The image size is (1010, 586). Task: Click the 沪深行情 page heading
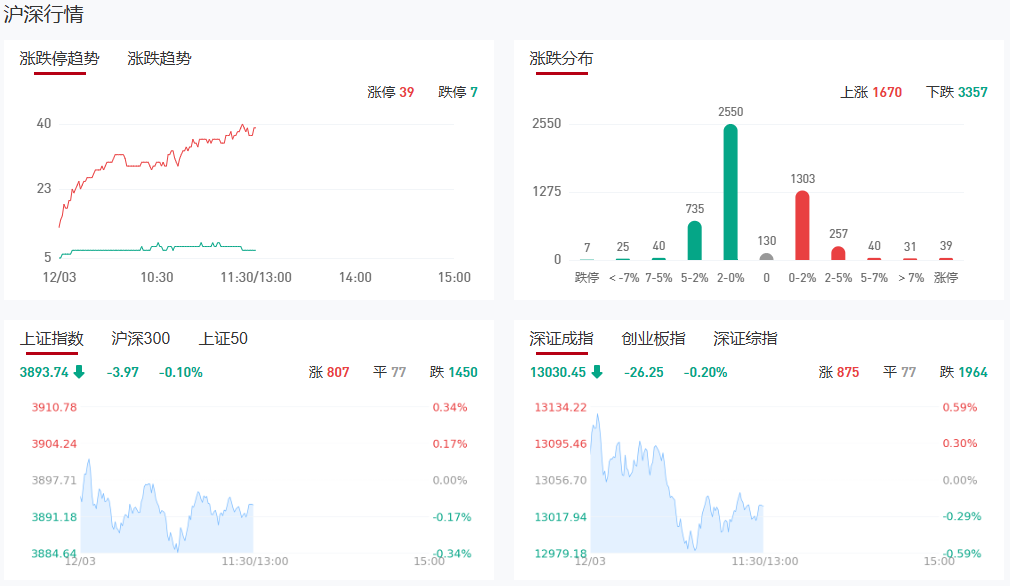(x=44, y=15)
